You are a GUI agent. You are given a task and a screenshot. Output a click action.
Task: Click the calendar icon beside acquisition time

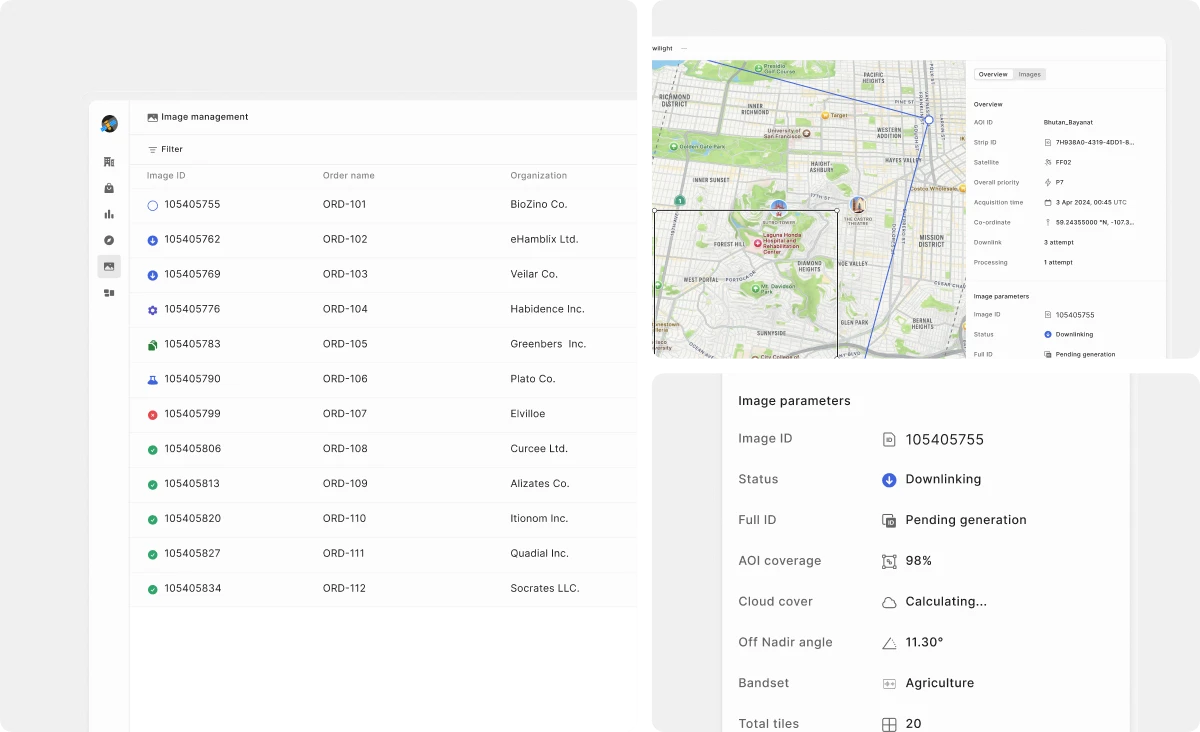[x=1048, y=202]
